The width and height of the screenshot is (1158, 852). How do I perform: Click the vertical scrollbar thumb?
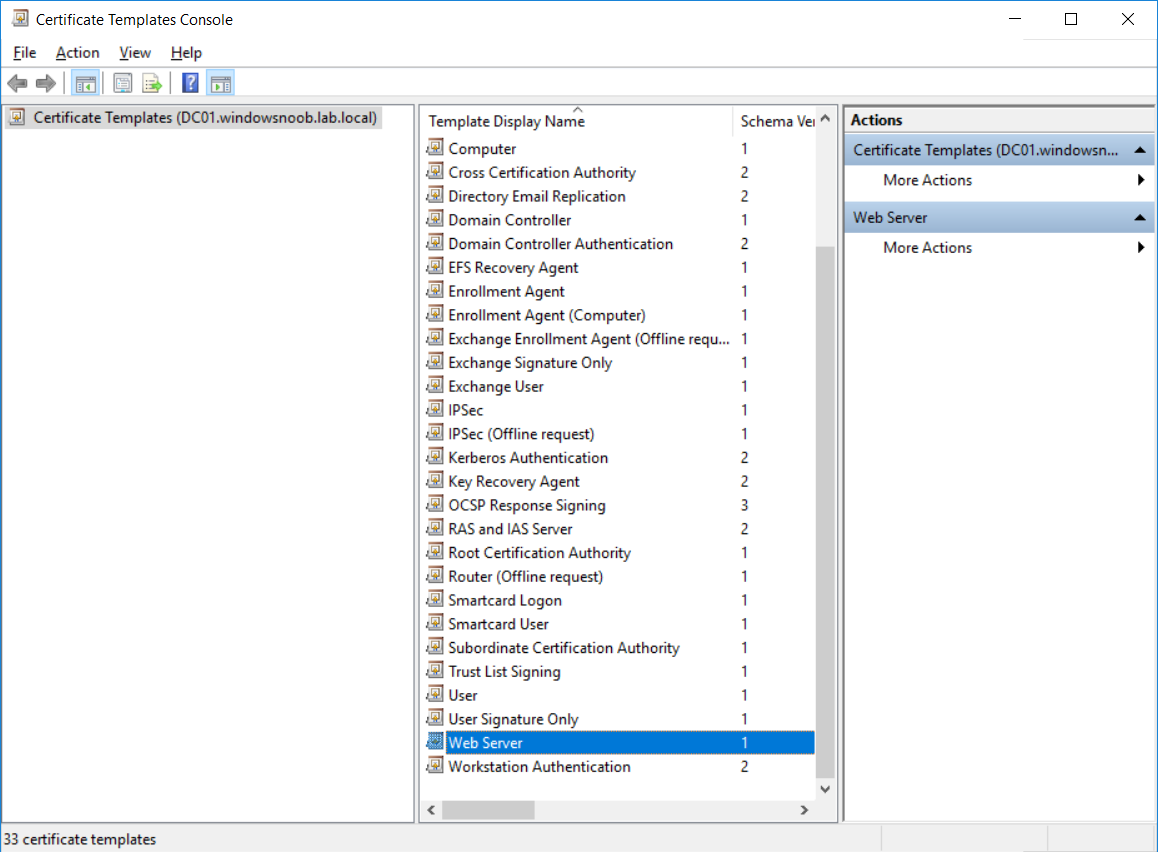pyautogui.click(x=825, y=511)
